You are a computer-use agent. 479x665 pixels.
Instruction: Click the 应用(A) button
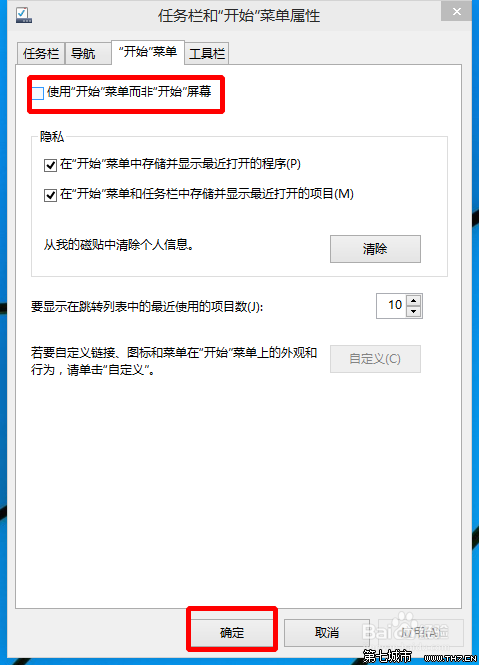[420, 633]
